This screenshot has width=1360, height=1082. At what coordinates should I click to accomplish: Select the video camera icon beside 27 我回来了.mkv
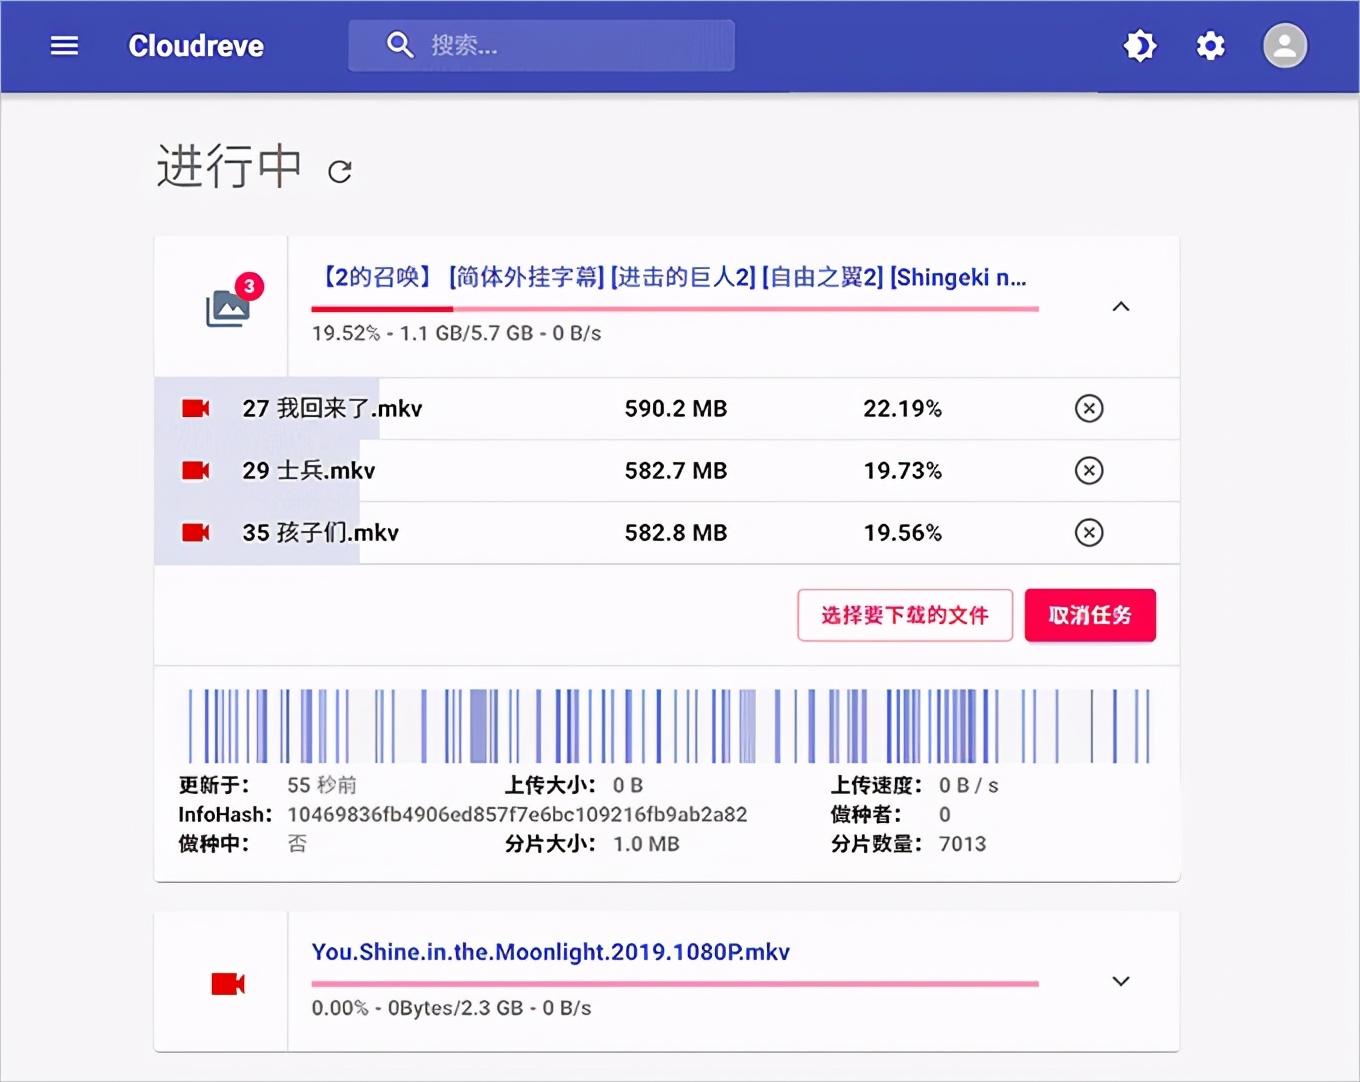pyautogui.click(x=195, y=408)
